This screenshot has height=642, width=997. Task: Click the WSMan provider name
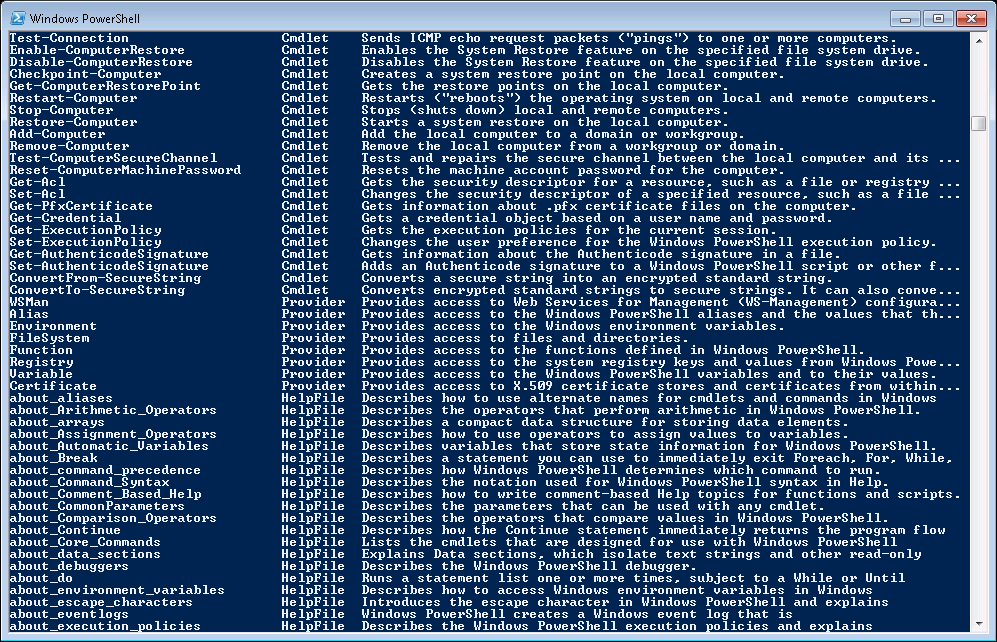click(29, 303)
